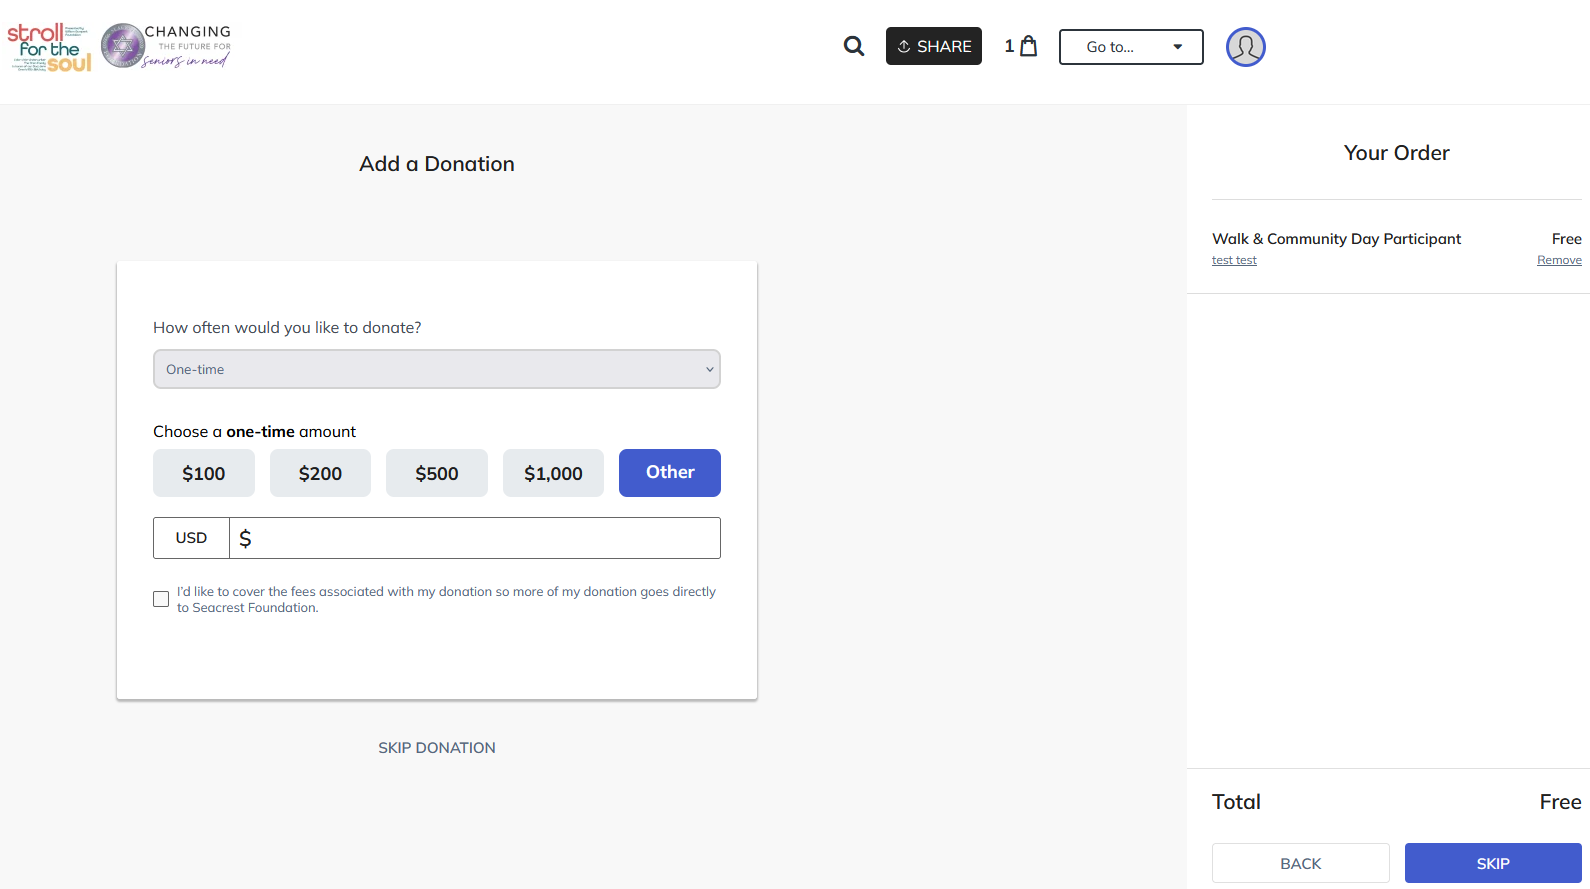The height and width of the screenshot is (889, 1590).
Task: Open the test test participant link
Action: tap(1234, 260)
